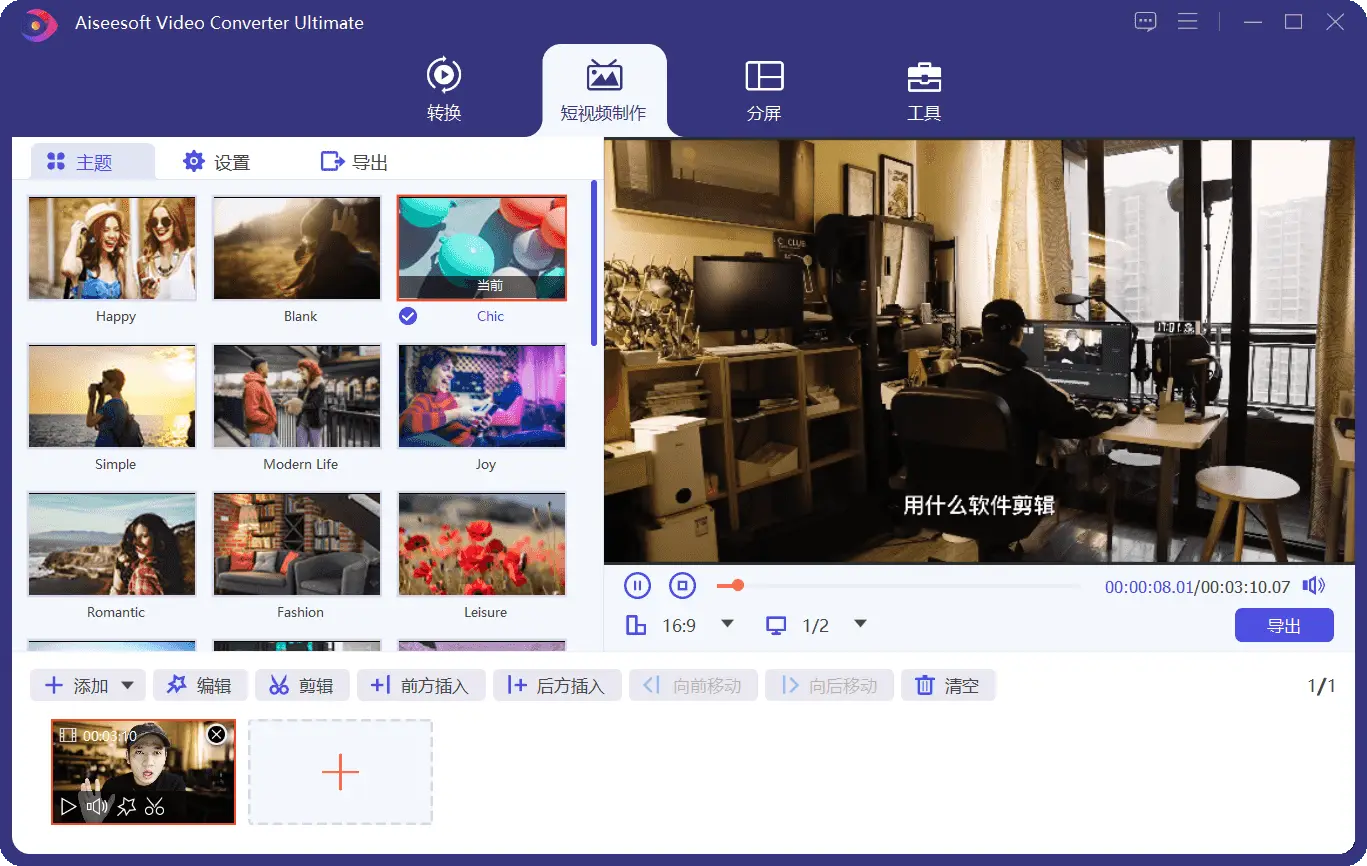Insert a clip after using 后方插入

(557, 685)
